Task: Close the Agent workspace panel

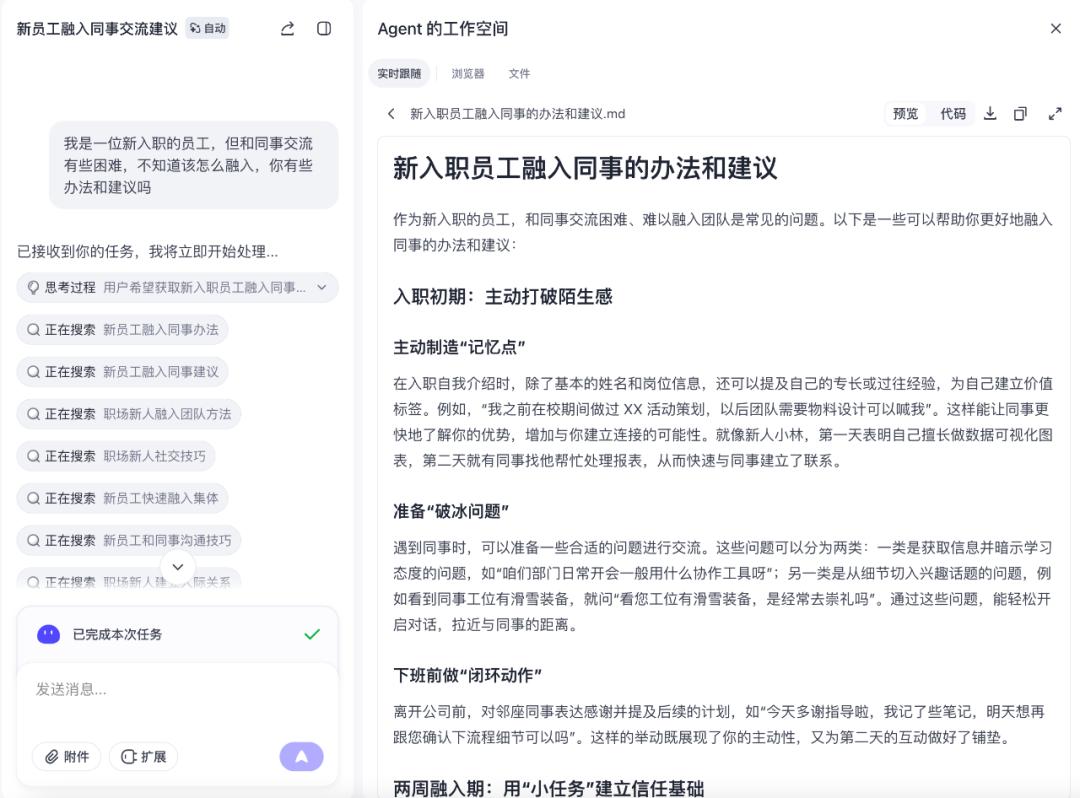Action: point(1055,29)
